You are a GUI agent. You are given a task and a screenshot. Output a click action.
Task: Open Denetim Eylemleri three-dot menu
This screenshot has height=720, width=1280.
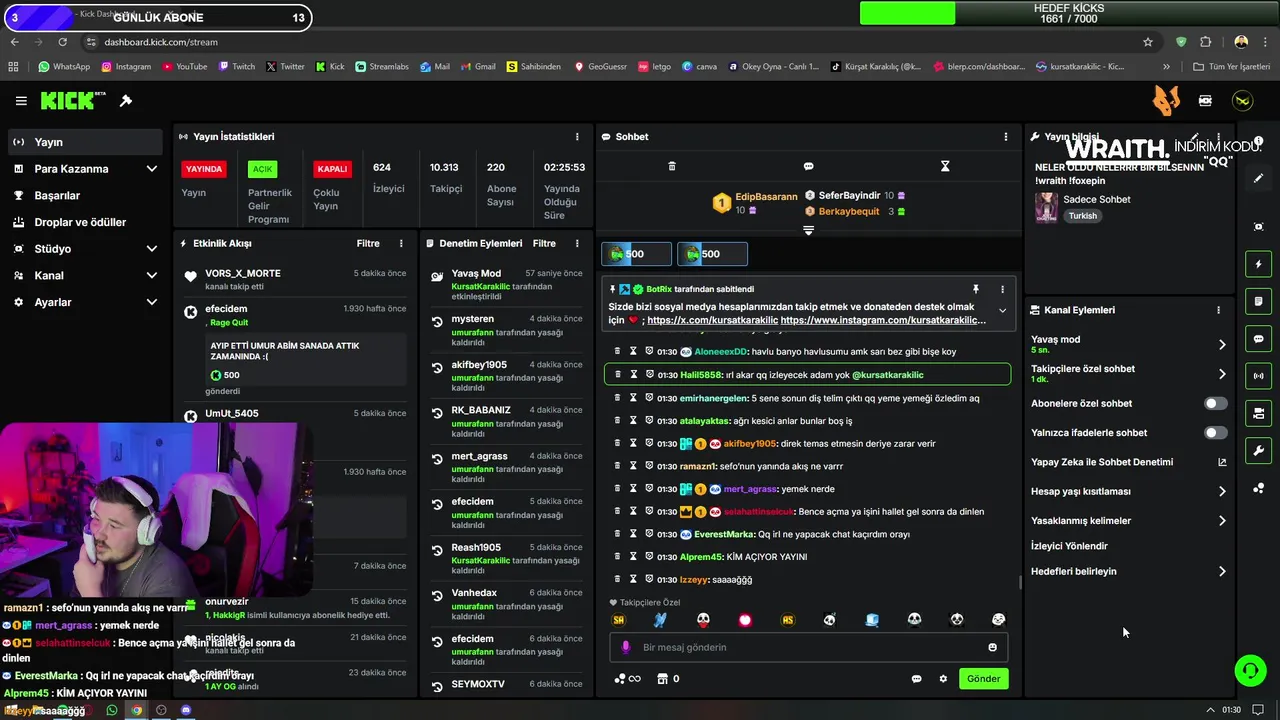point(577,243)
